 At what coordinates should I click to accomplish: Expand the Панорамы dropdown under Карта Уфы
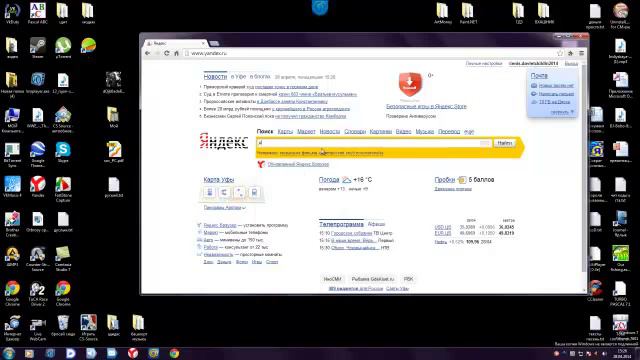(x=224, y=207)
